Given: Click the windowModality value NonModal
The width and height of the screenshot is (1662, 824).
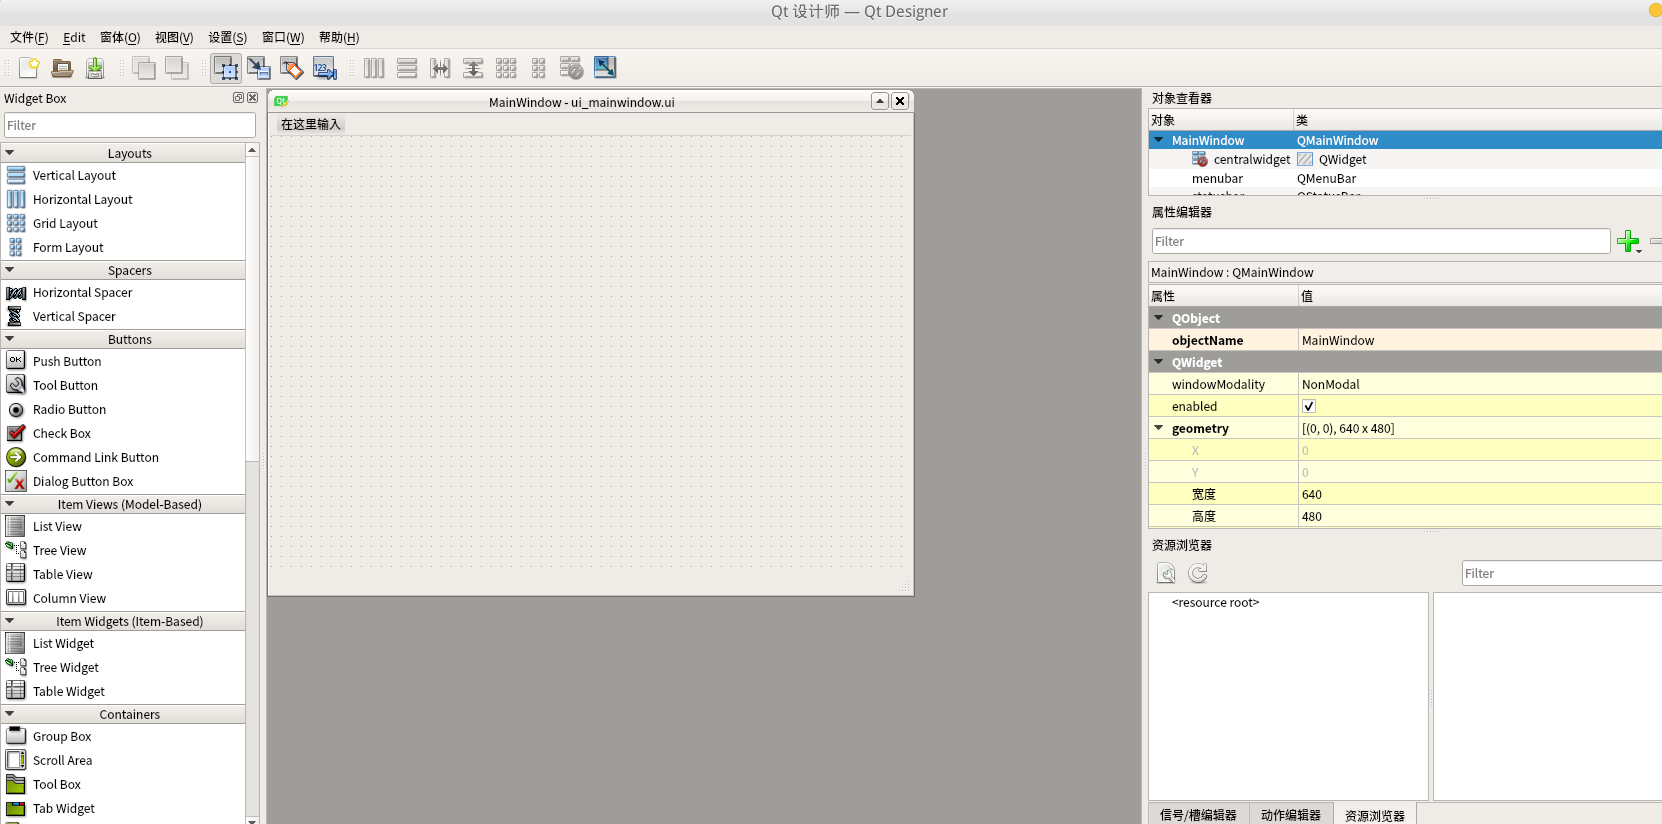Looking at the screenshot, I should coord(1331,384).
